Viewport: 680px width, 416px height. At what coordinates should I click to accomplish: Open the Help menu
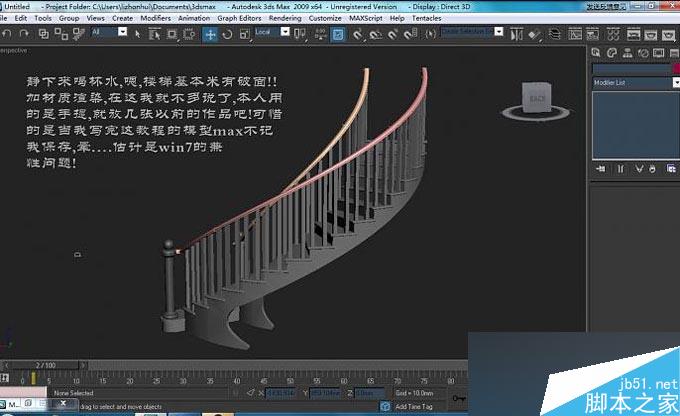pos(397,18)
